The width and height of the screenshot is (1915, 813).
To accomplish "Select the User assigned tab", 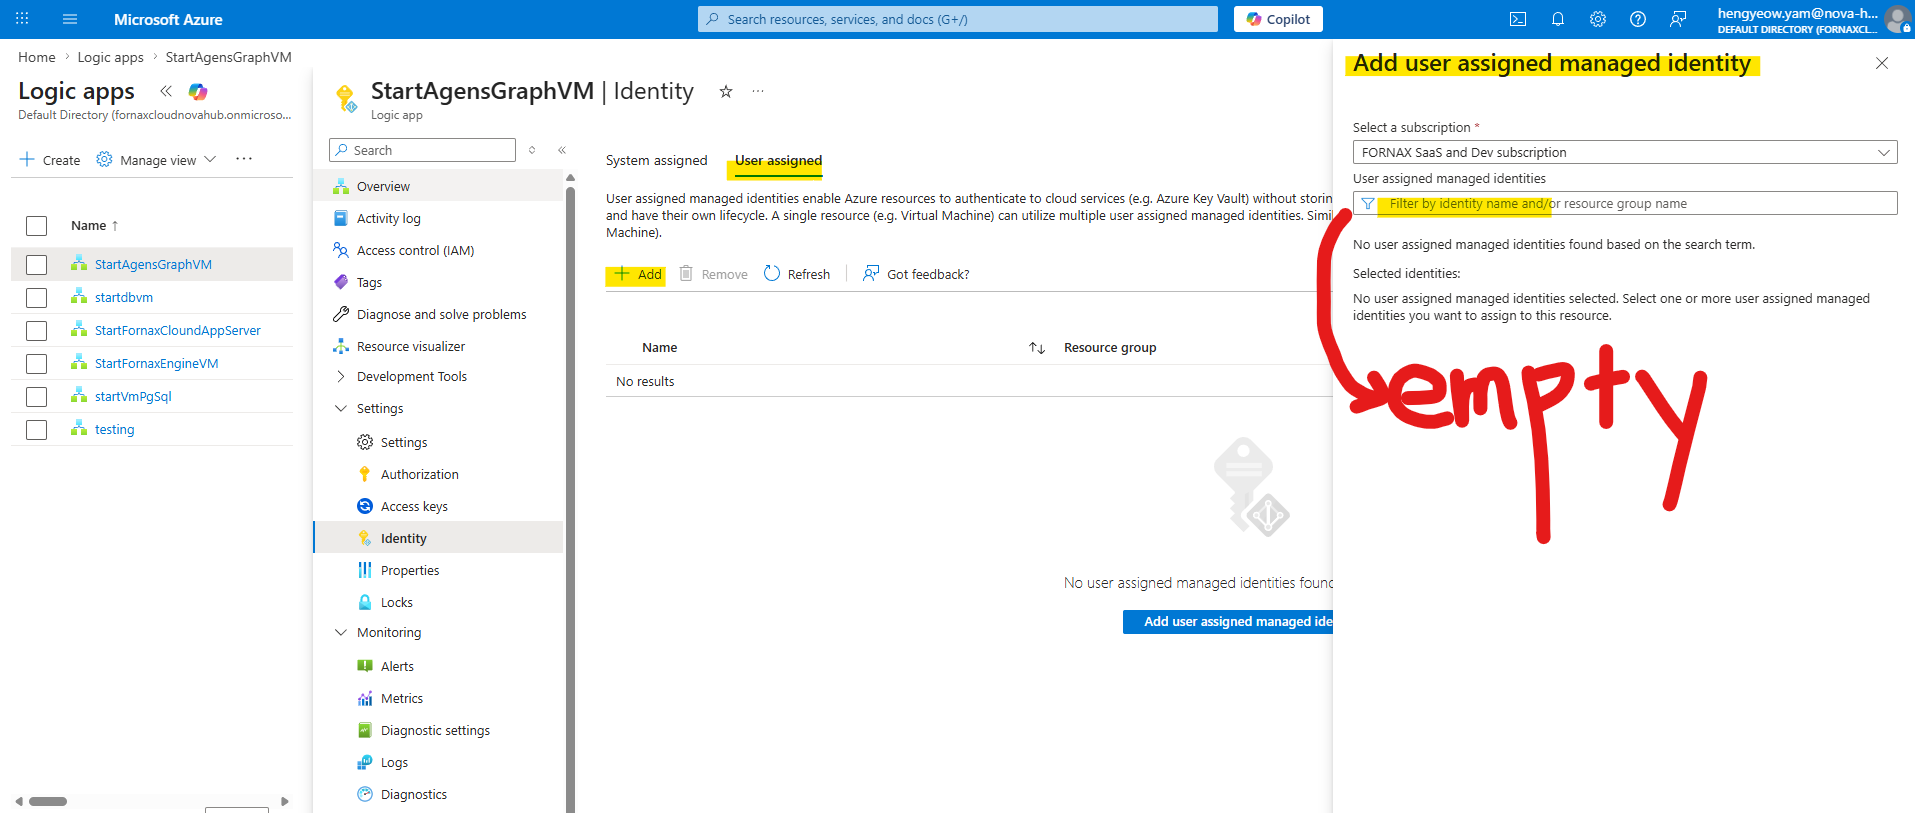I will pyautogui.click(x=778, y=160).
